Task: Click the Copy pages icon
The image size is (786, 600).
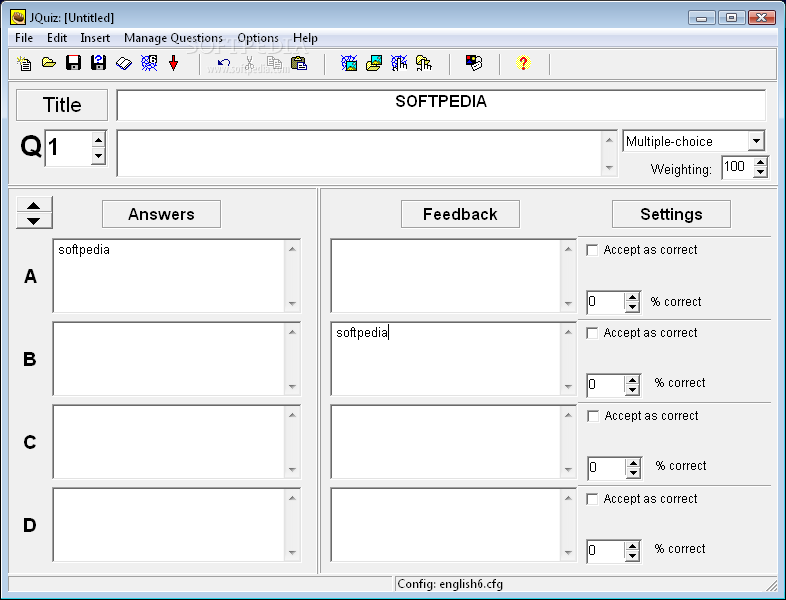Action: (x=274, y=63)
